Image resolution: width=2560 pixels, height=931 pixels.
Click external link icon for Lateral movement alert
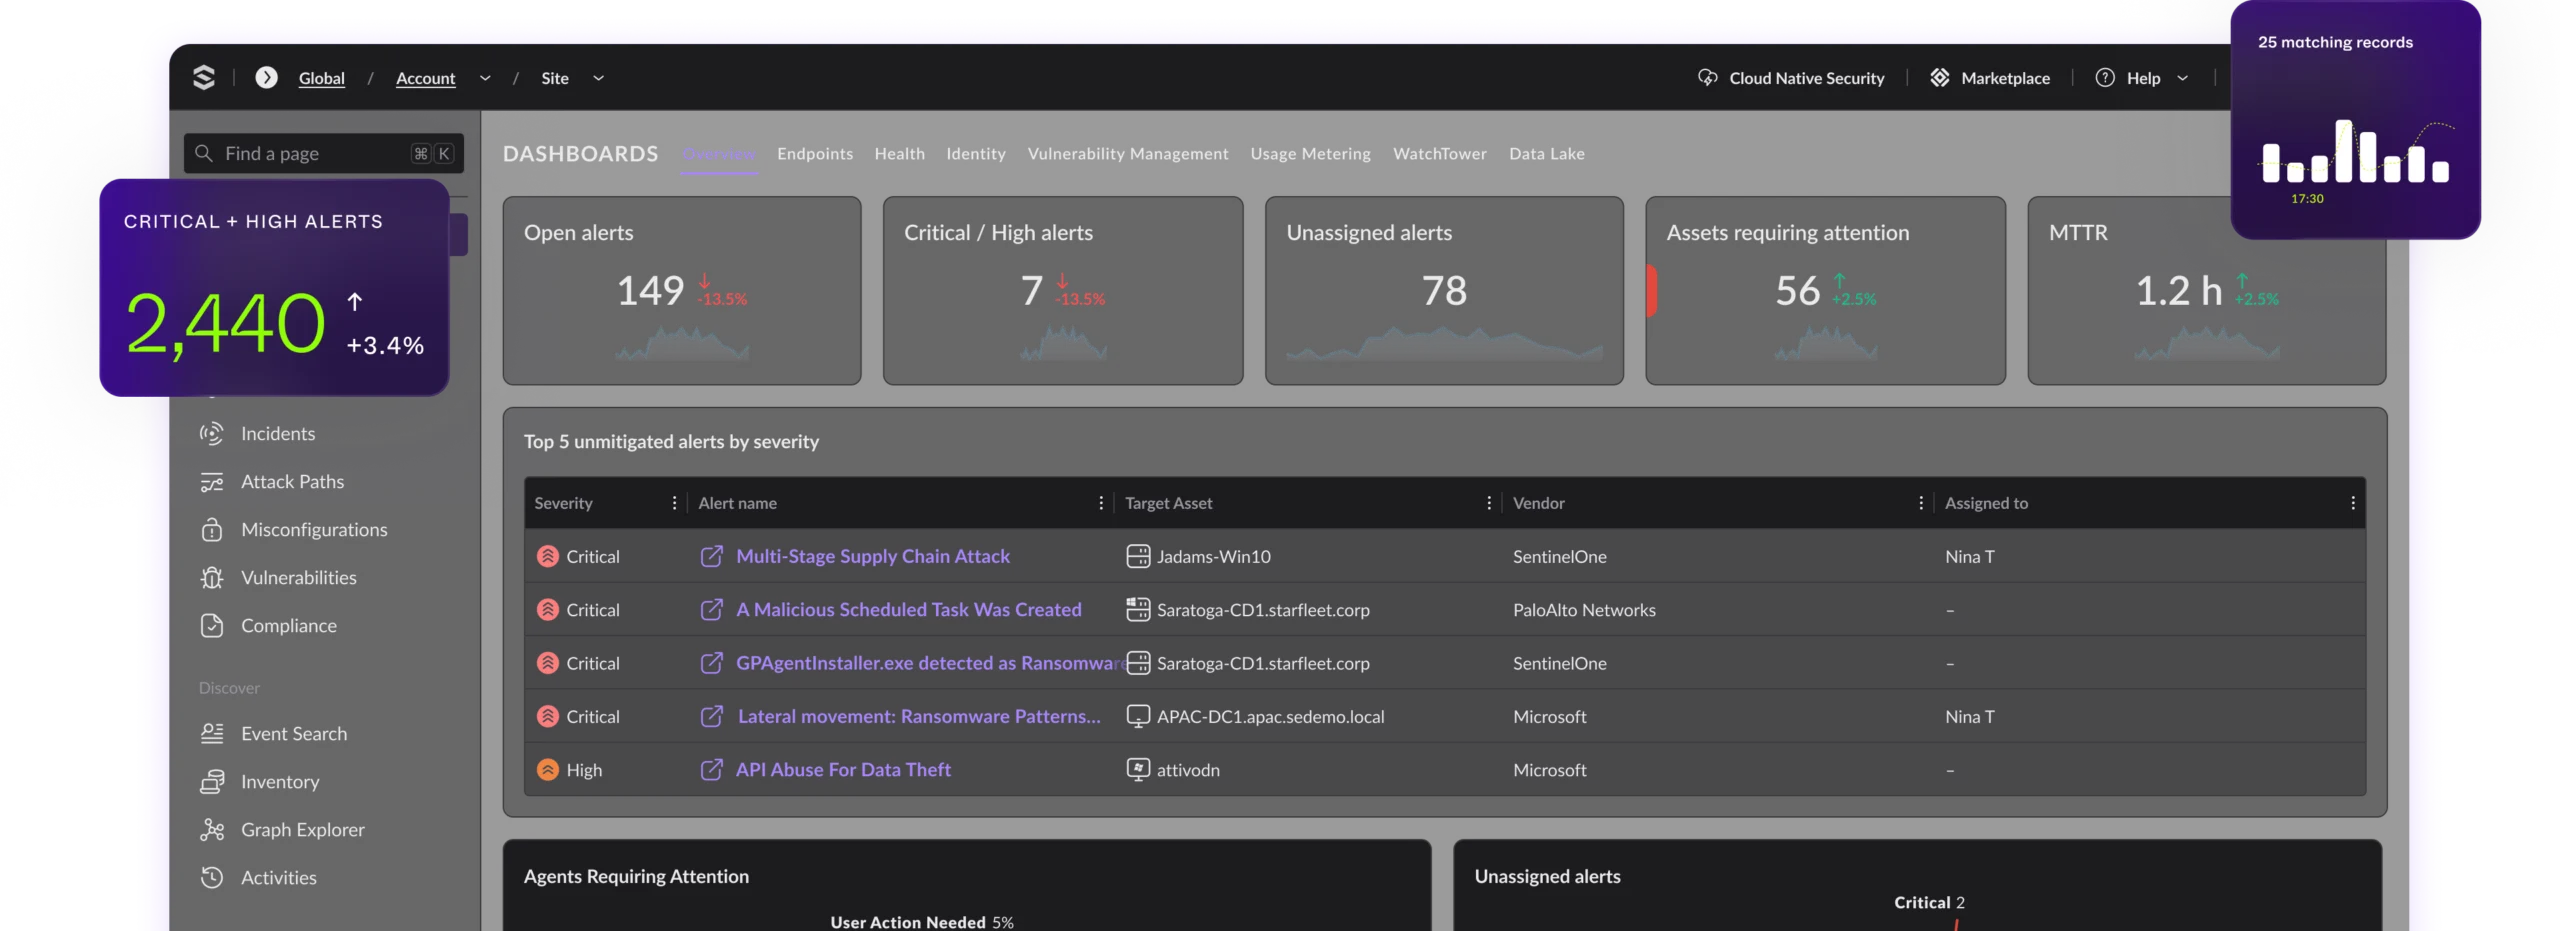pyautogui.click(x=711, y=716)
